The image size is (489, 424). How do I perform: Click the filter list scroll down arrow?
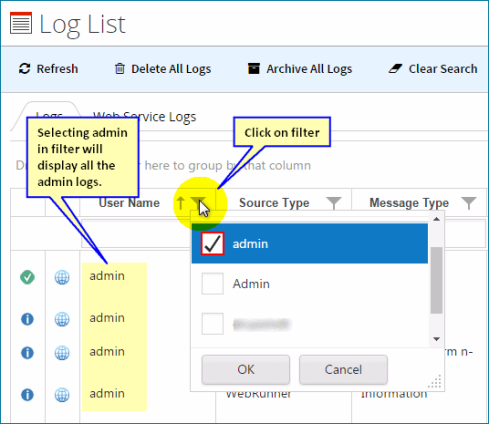click(x=436, y=339)
